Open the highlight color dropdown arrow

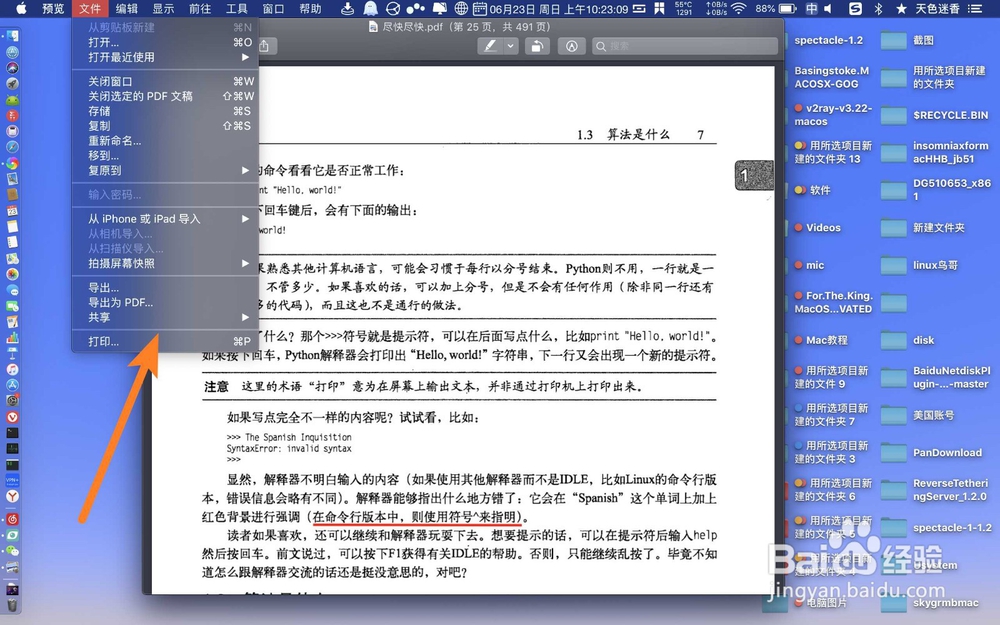pos(510,46)
